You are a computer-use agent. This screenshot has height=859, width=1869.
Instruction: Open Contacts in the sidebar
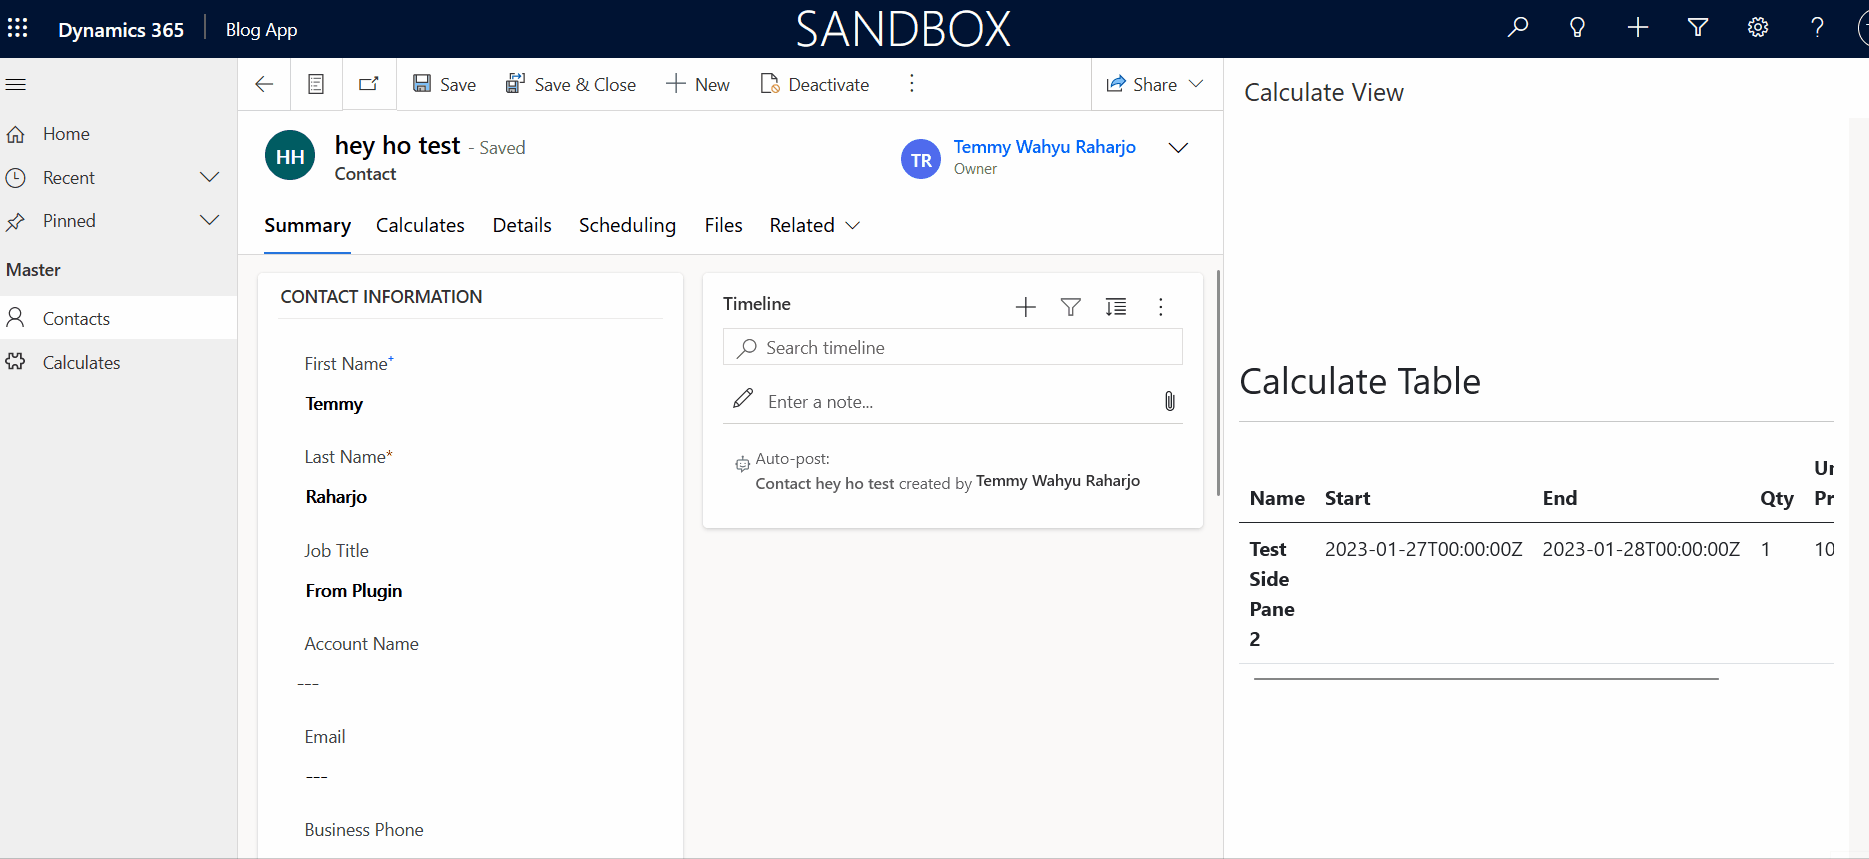pos(118,318)
